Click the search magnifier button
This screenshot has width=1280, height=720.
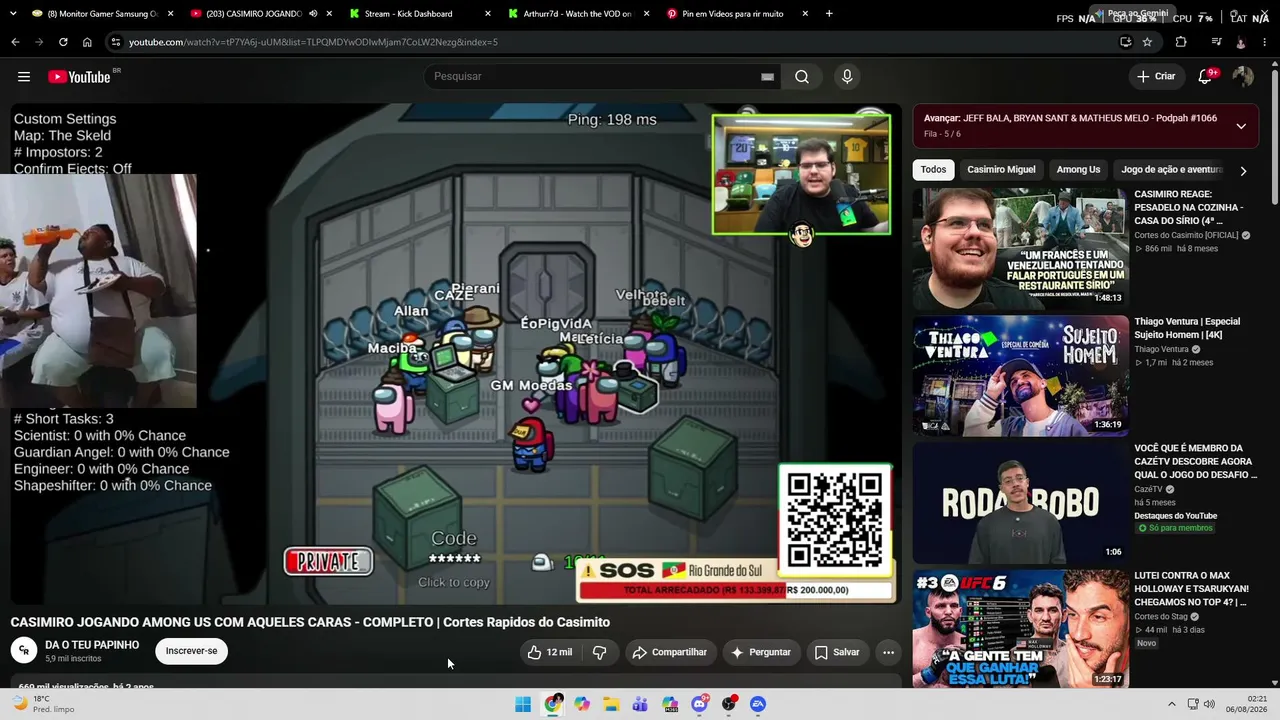pyautogui.click(x=802, y=77)
